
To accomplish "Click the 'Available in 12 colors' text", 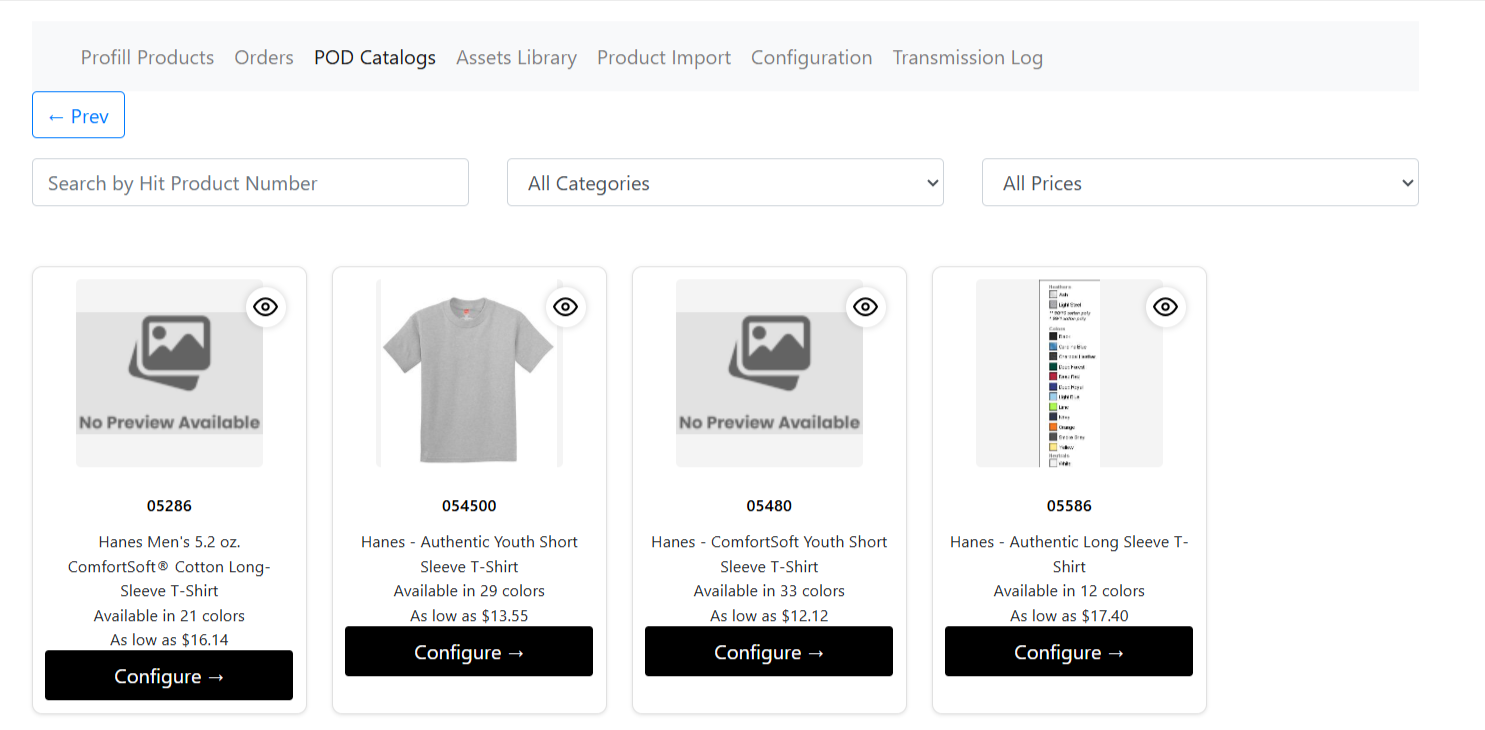I will pos(1069,591).
